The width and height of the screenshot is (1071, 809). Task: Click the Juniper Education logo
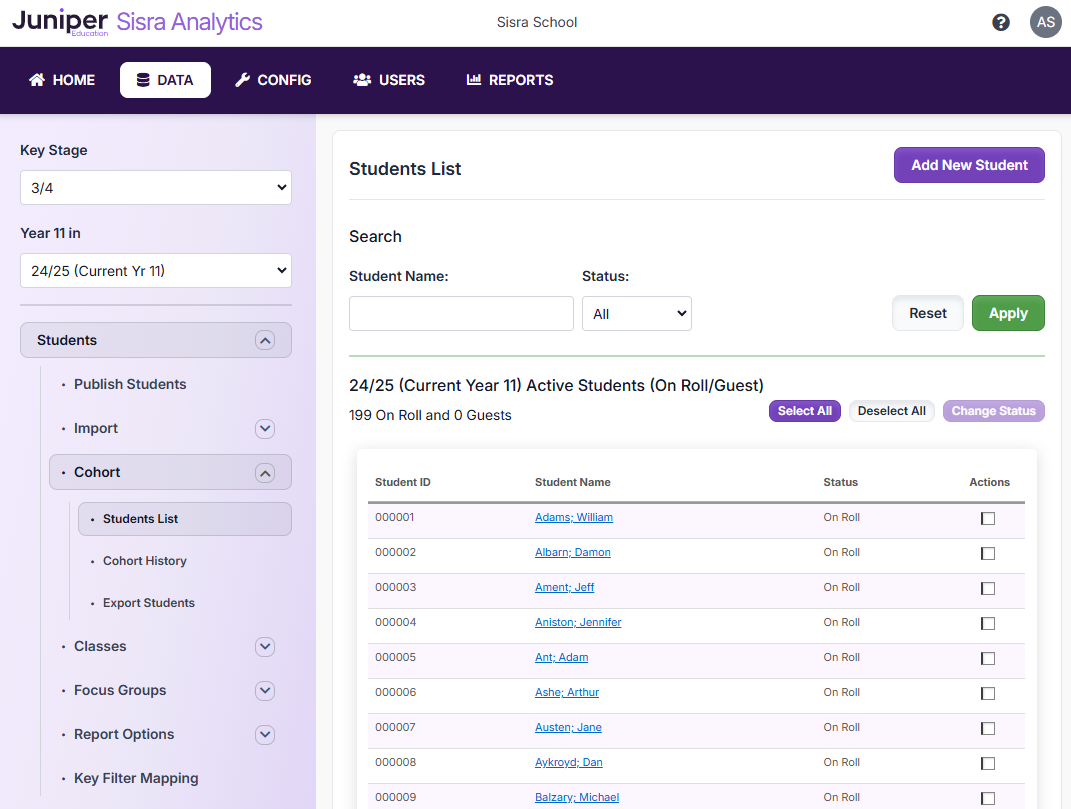click(60, 22)
